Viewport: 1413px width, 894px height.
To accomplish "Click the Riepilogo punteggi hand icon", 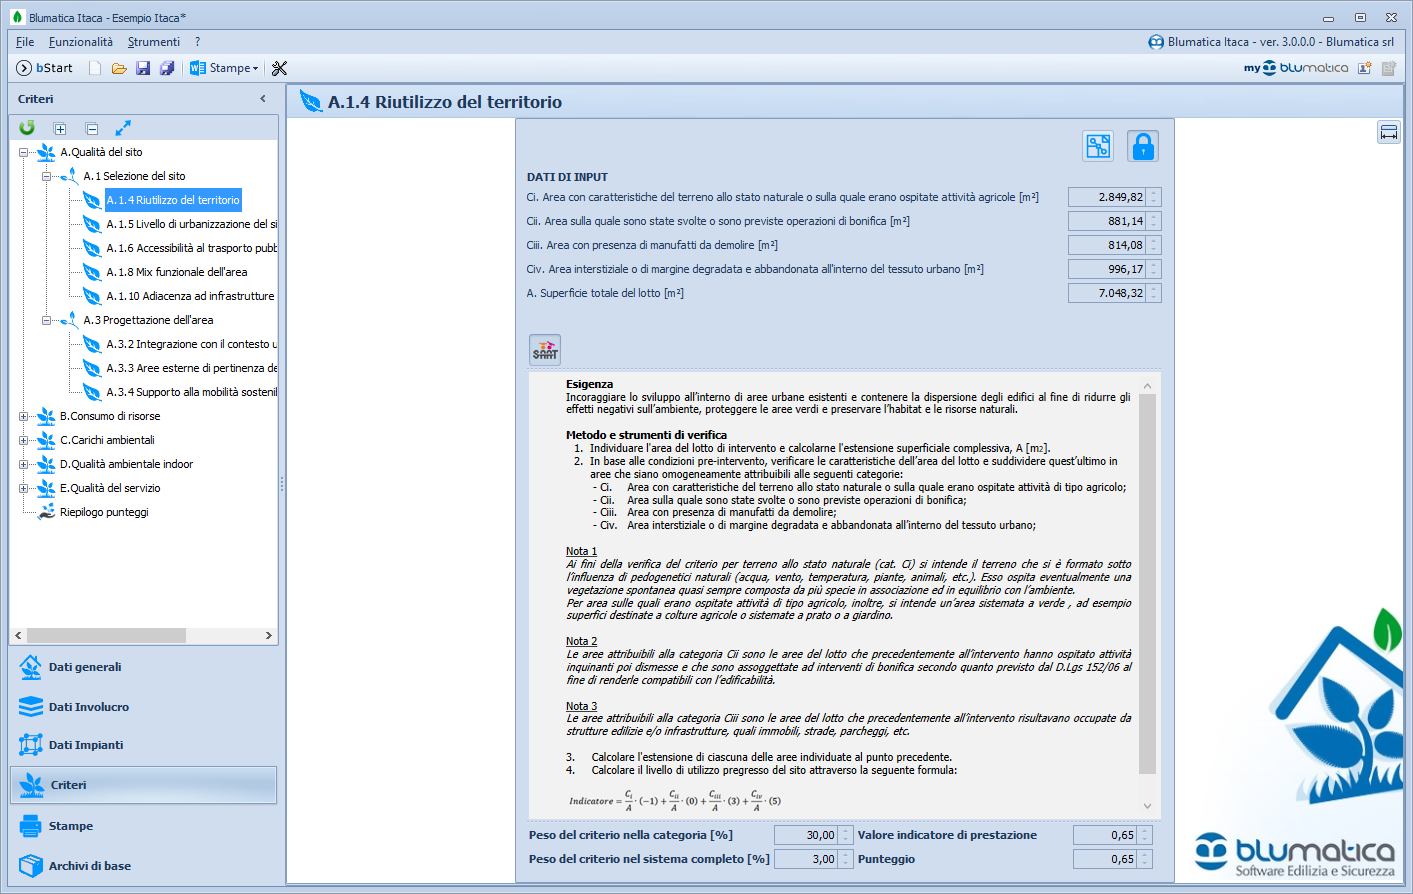I will pyautogui.click(x=46, y=512).
